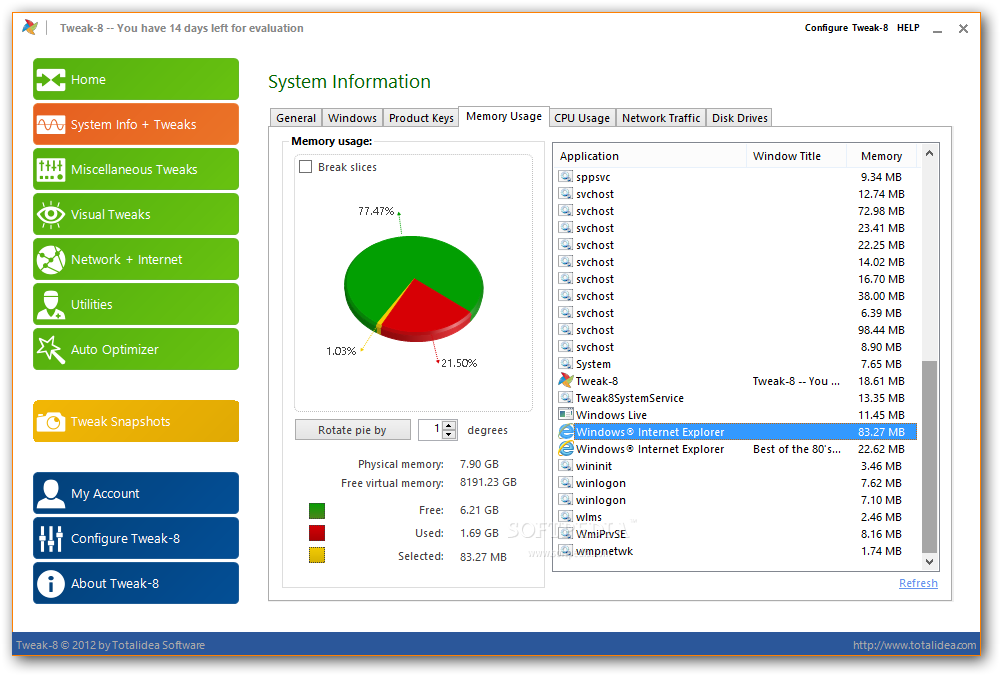Screen dimensions: 1001x676
Task: Click the Miscellaneous Tweaks sliders icon
Action: click(x=50, y=169)
